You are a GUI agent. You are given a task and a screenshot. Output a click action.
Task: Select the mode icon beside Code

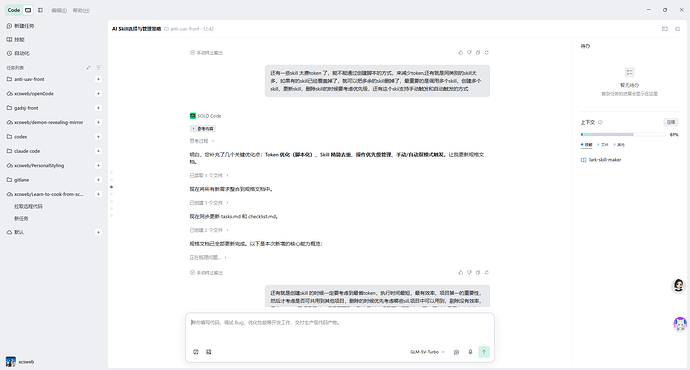tap(28, 10)
